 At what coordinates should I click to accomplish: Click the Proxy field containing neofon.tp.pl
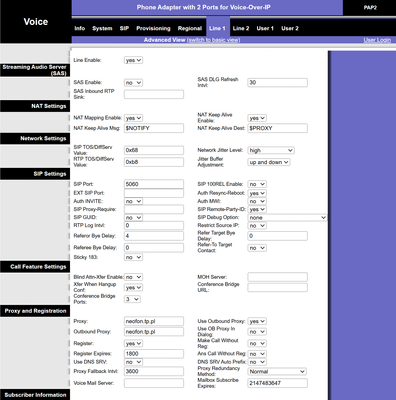[x=154, y=321]
